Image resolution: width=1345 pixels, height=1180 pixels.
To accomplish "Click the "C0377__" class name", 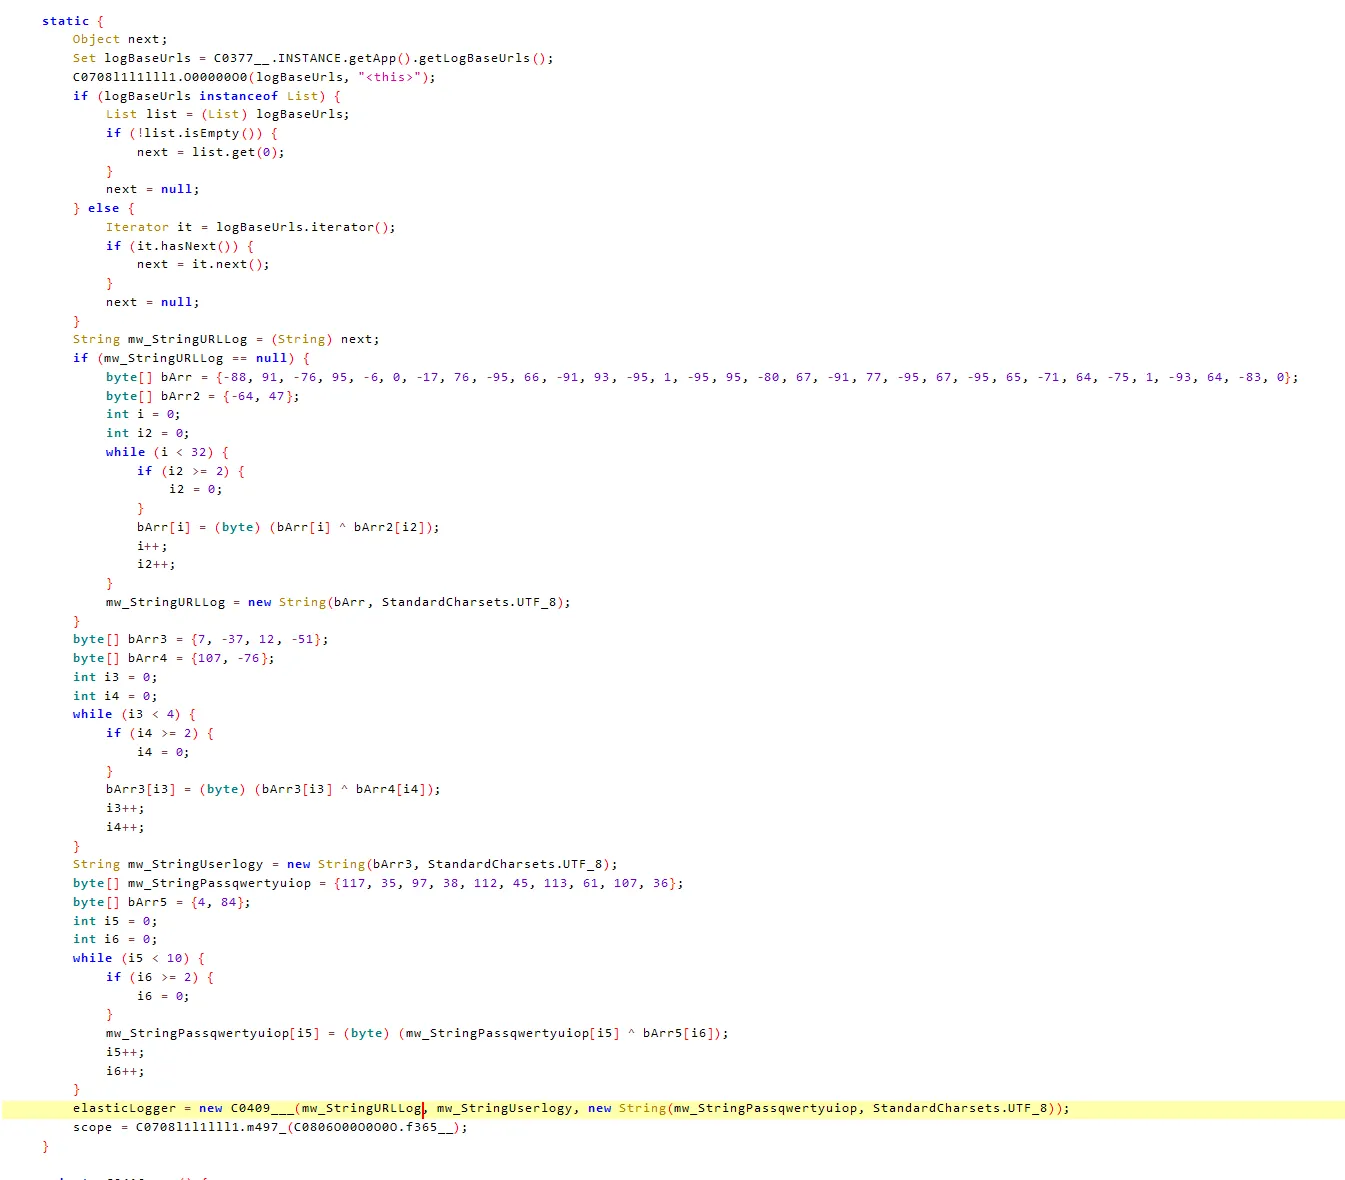I will pos(241,58).
